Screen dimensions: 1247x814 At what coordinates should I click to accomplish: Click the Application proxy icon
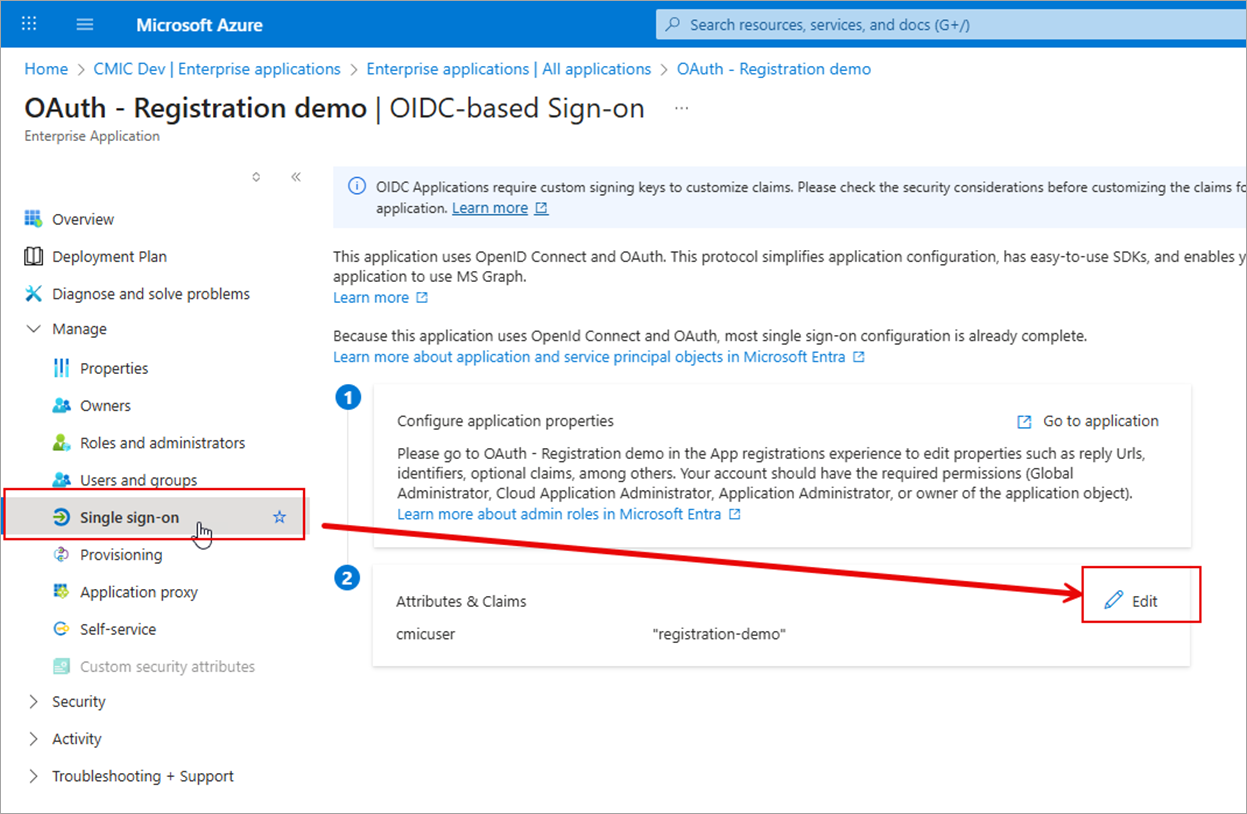tap(61, 592)
